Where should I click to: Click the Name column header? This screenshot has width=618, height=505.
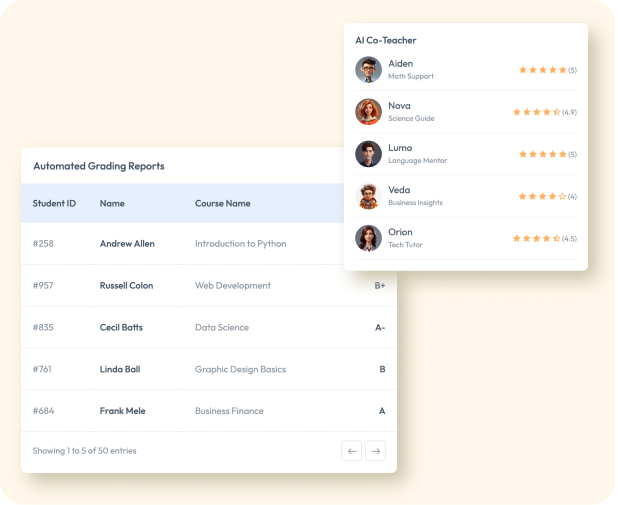(112, 203)
